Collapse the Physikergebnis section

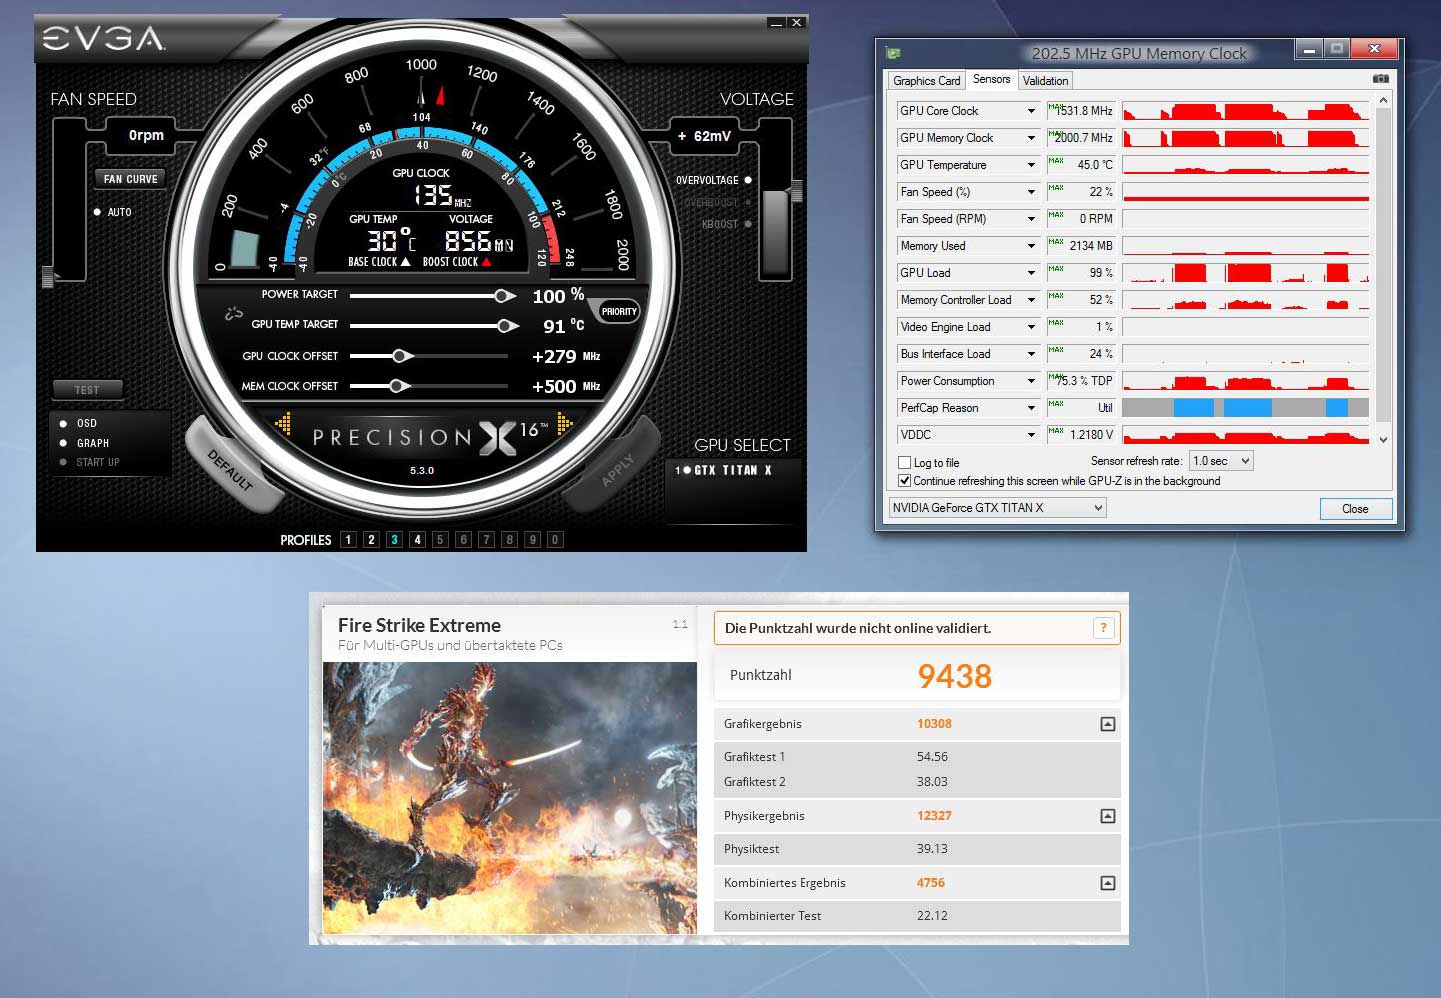[1108, 816]
